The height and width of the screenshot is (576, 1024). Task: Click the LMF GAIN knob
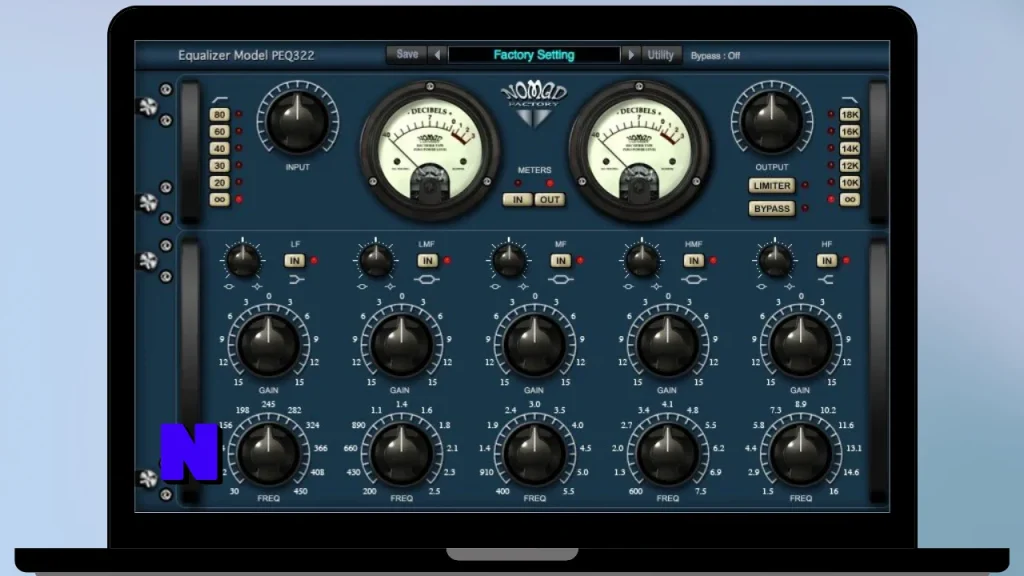pos(402,344)
